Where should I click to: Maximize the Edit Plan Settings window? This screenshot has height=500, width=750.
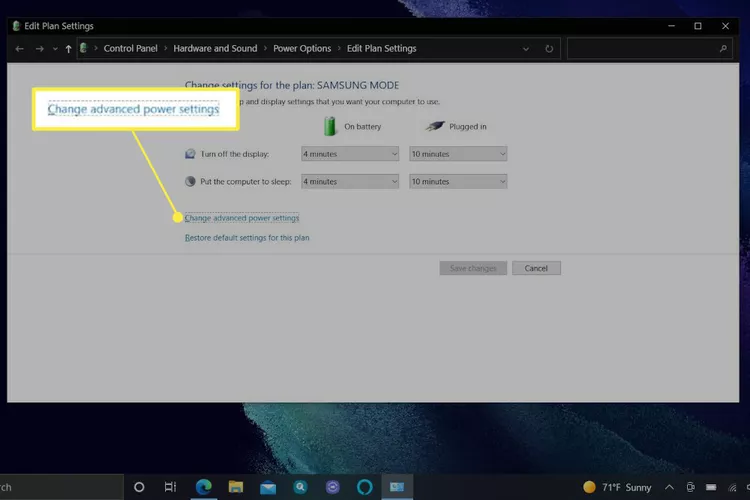tap(698, 26)
